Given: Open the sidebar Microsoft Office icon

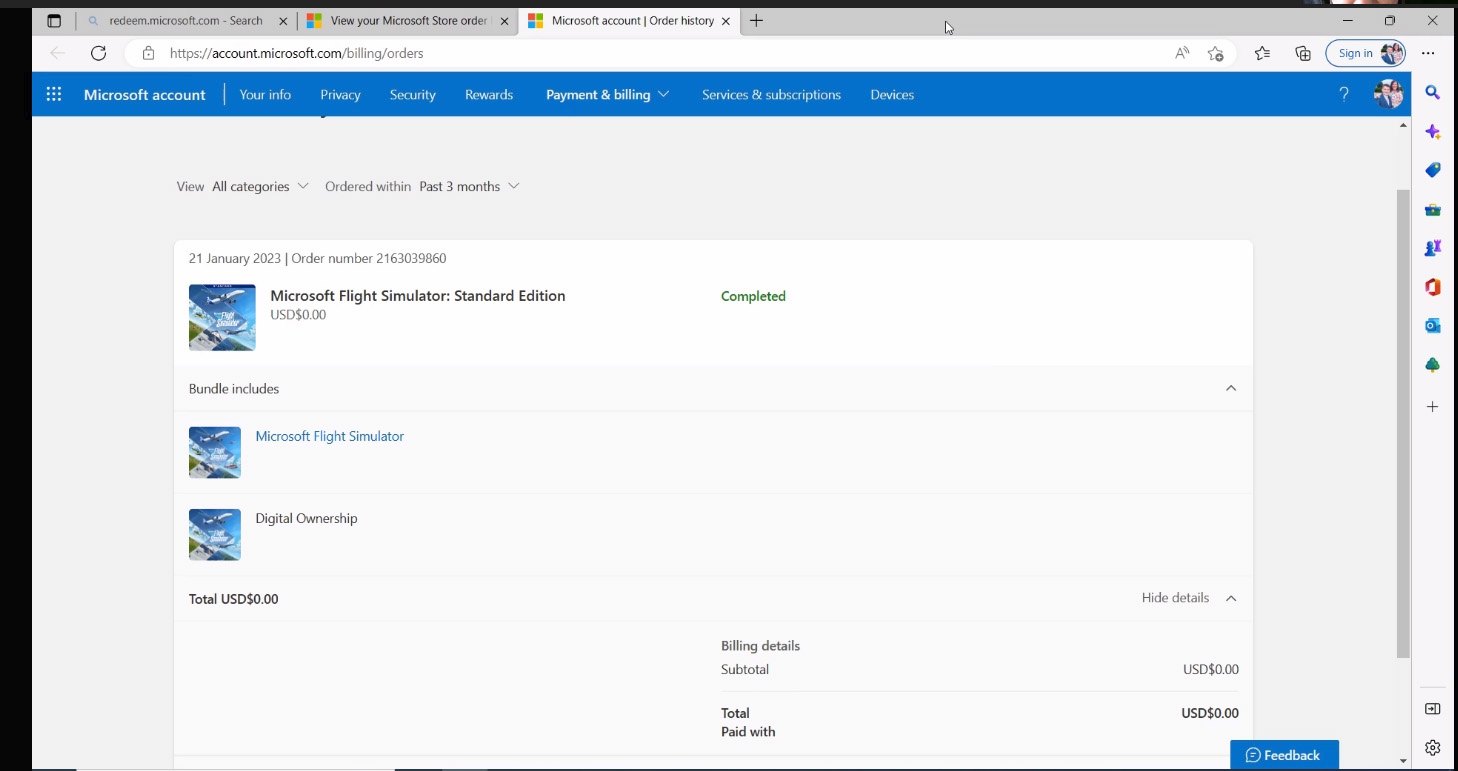Looking at the screenshot, I should point(1432,287).
